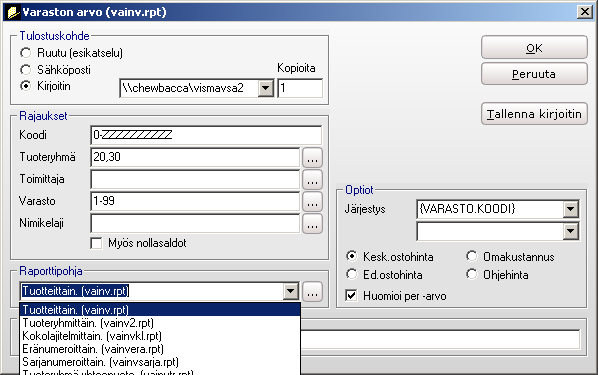The width and height of the screenshot is (598, 375).
Task: Click the Tuoteryhmä input field
Action: [x=195, y=157]
